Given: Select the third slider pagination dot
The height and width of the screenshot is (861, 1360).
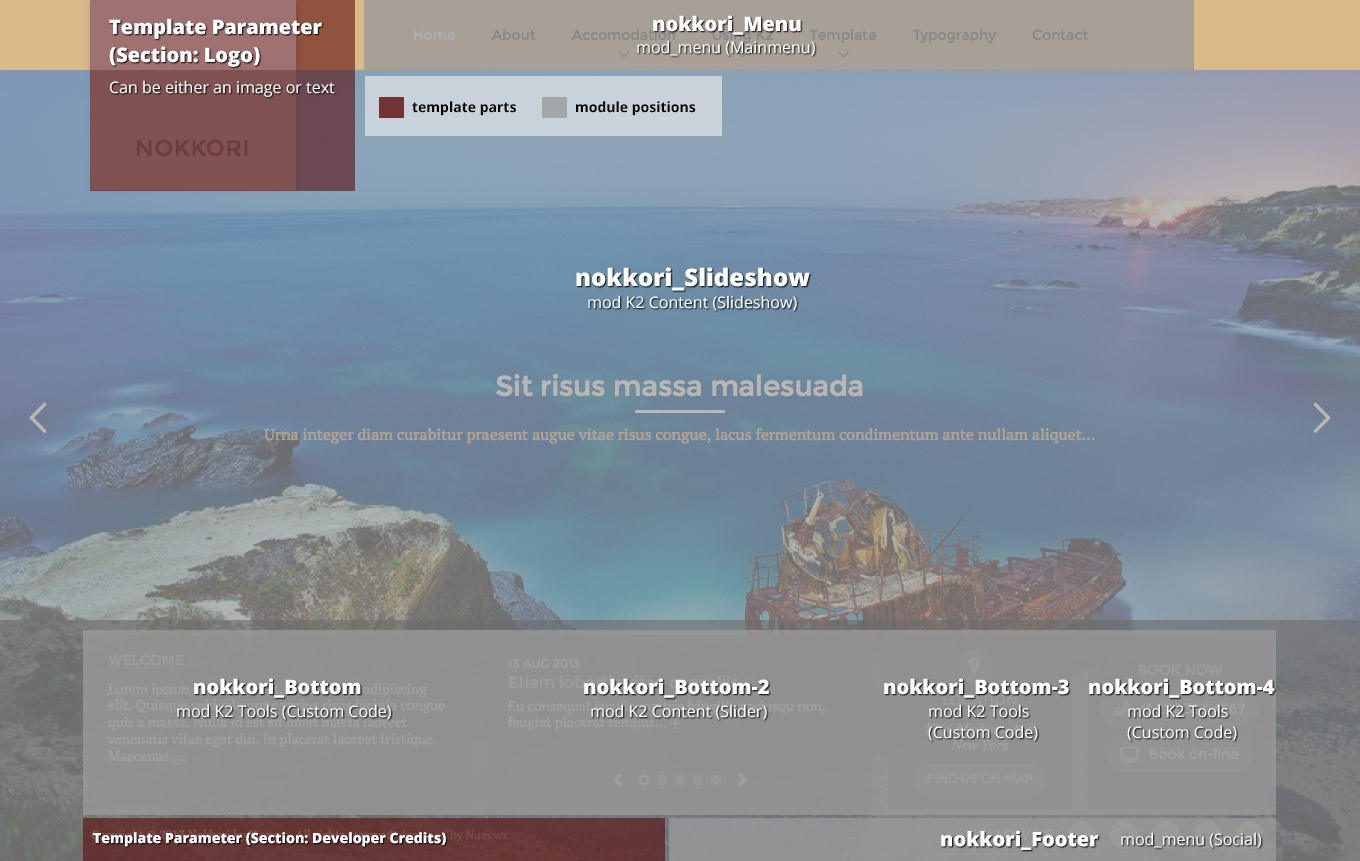Looking at the screenshot, I should (680, 780).
